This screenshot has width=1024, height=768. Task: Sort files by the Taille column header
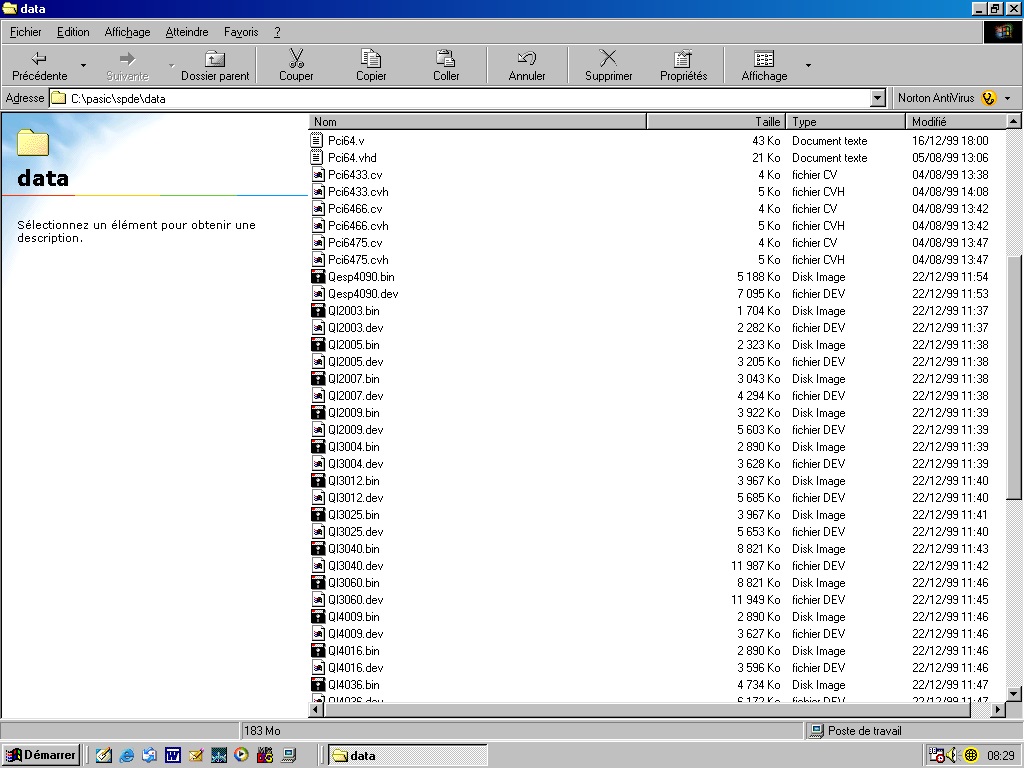click(x=716, y=122)
